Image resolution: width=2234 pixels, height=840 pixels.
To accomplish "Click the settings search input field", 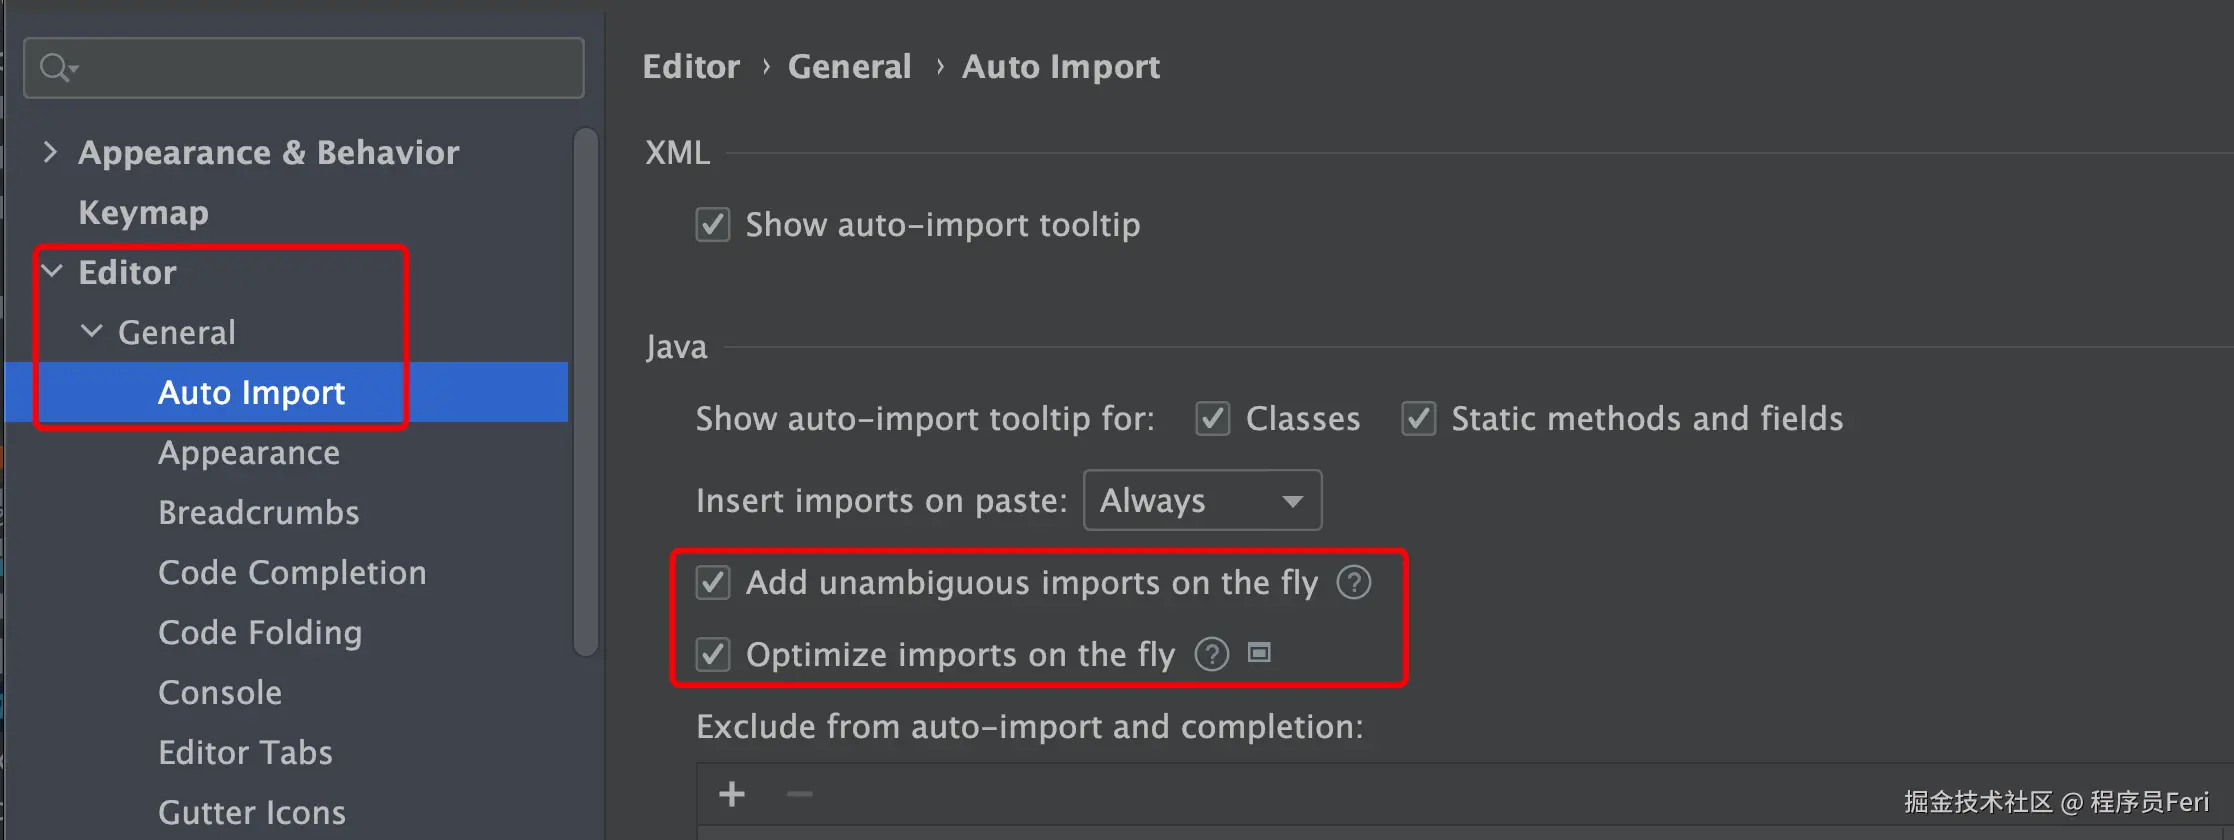I will point(320,68).
